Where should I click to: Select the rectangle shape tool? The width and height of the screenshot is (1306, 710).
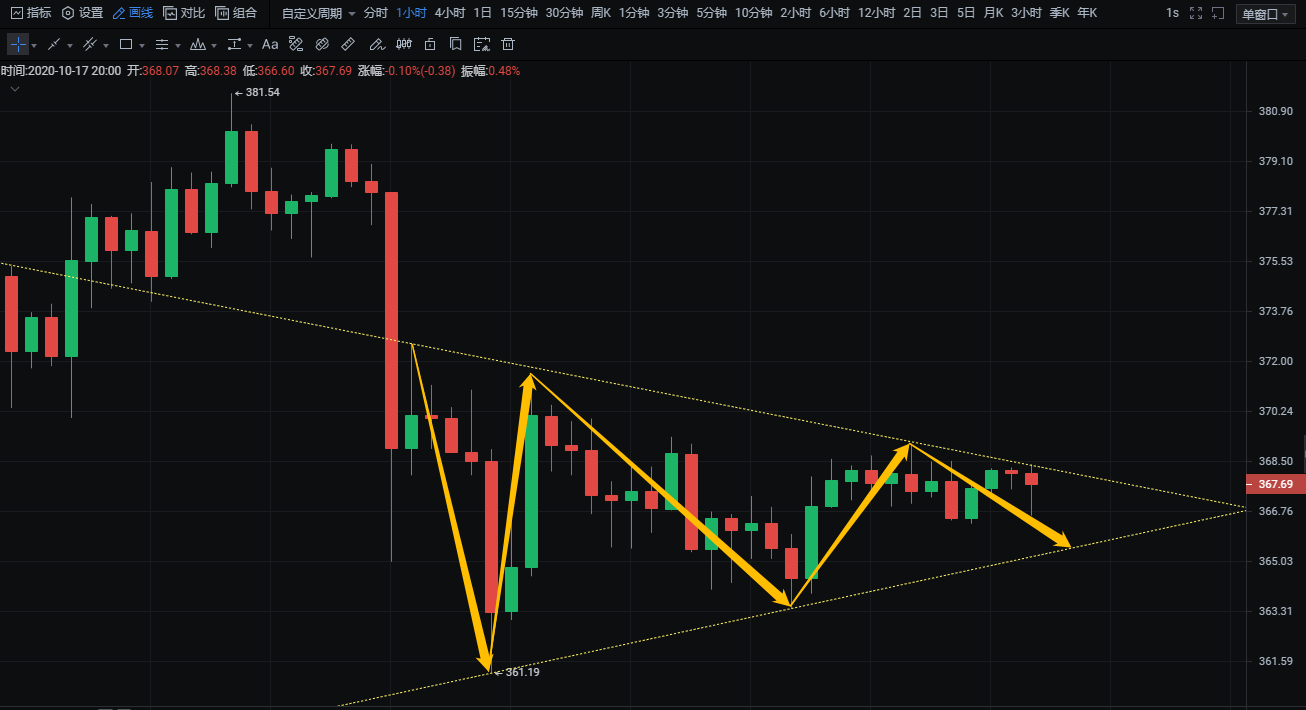(126, 45)
